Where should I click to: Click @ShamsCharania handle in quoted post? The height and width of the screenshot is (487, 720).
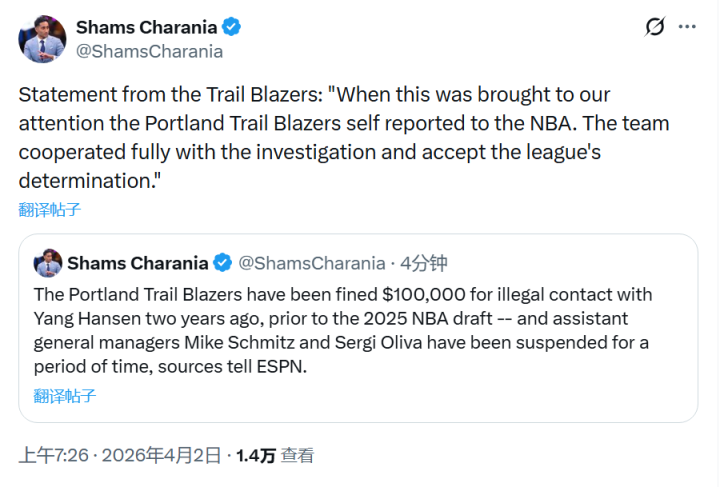(x=311, y=263)
